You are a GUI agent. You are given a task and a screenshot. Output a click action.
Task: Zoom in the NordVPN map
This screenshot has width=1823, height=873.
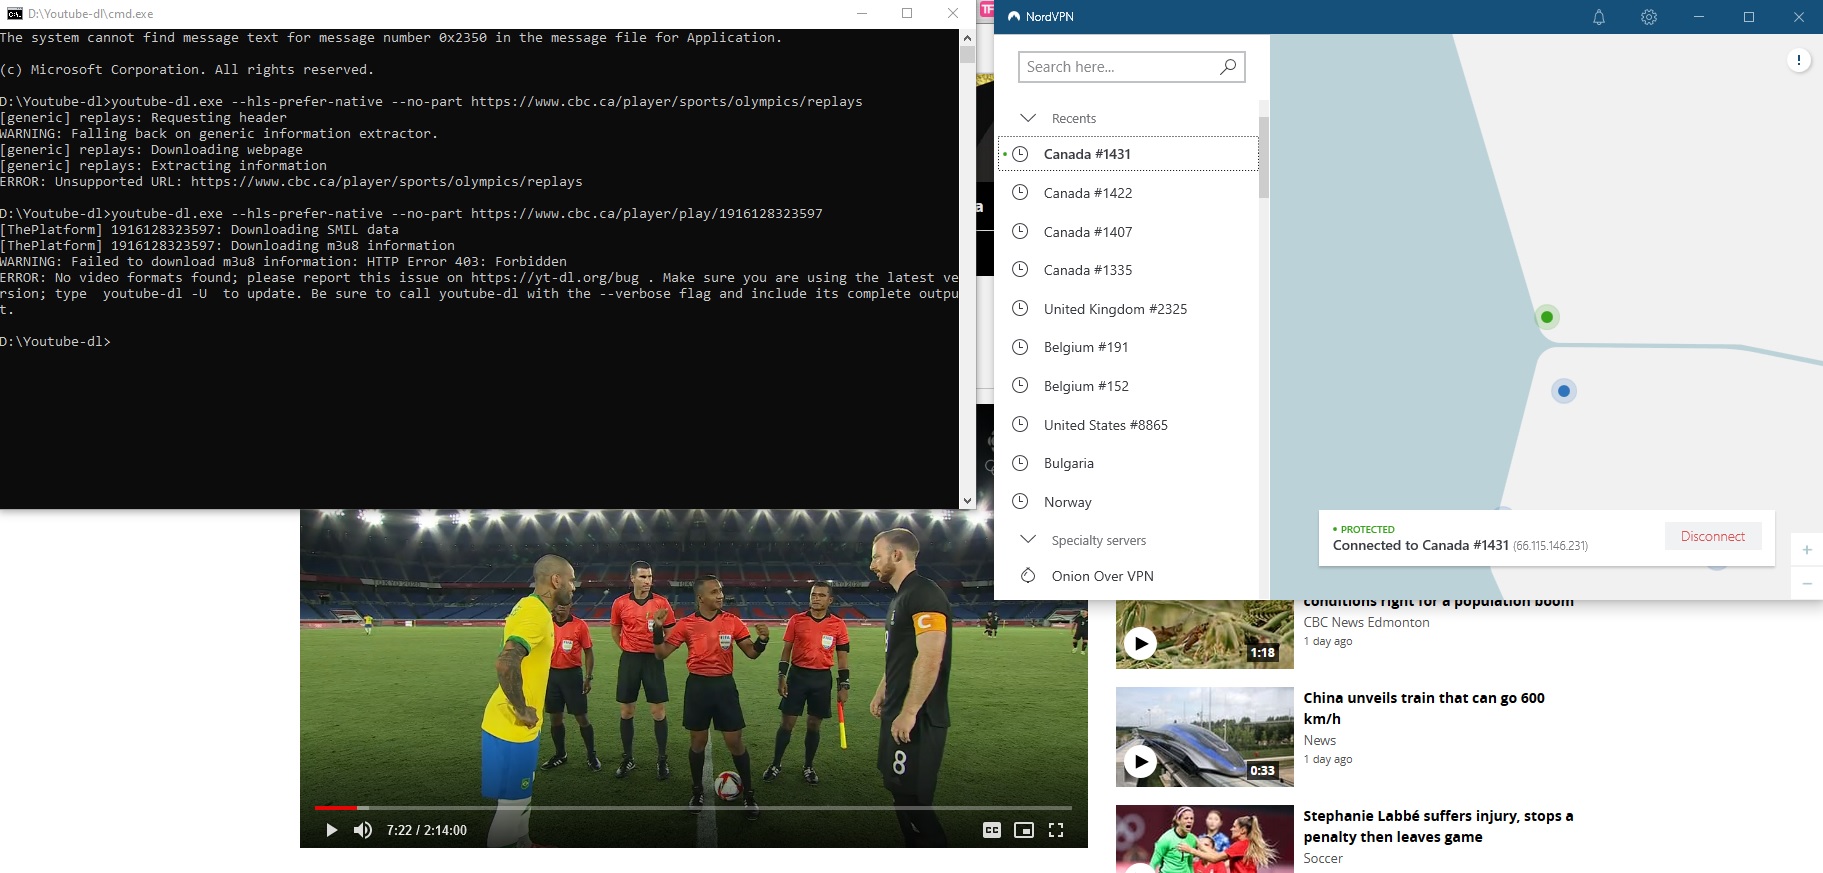click(x=1807, y=550)
